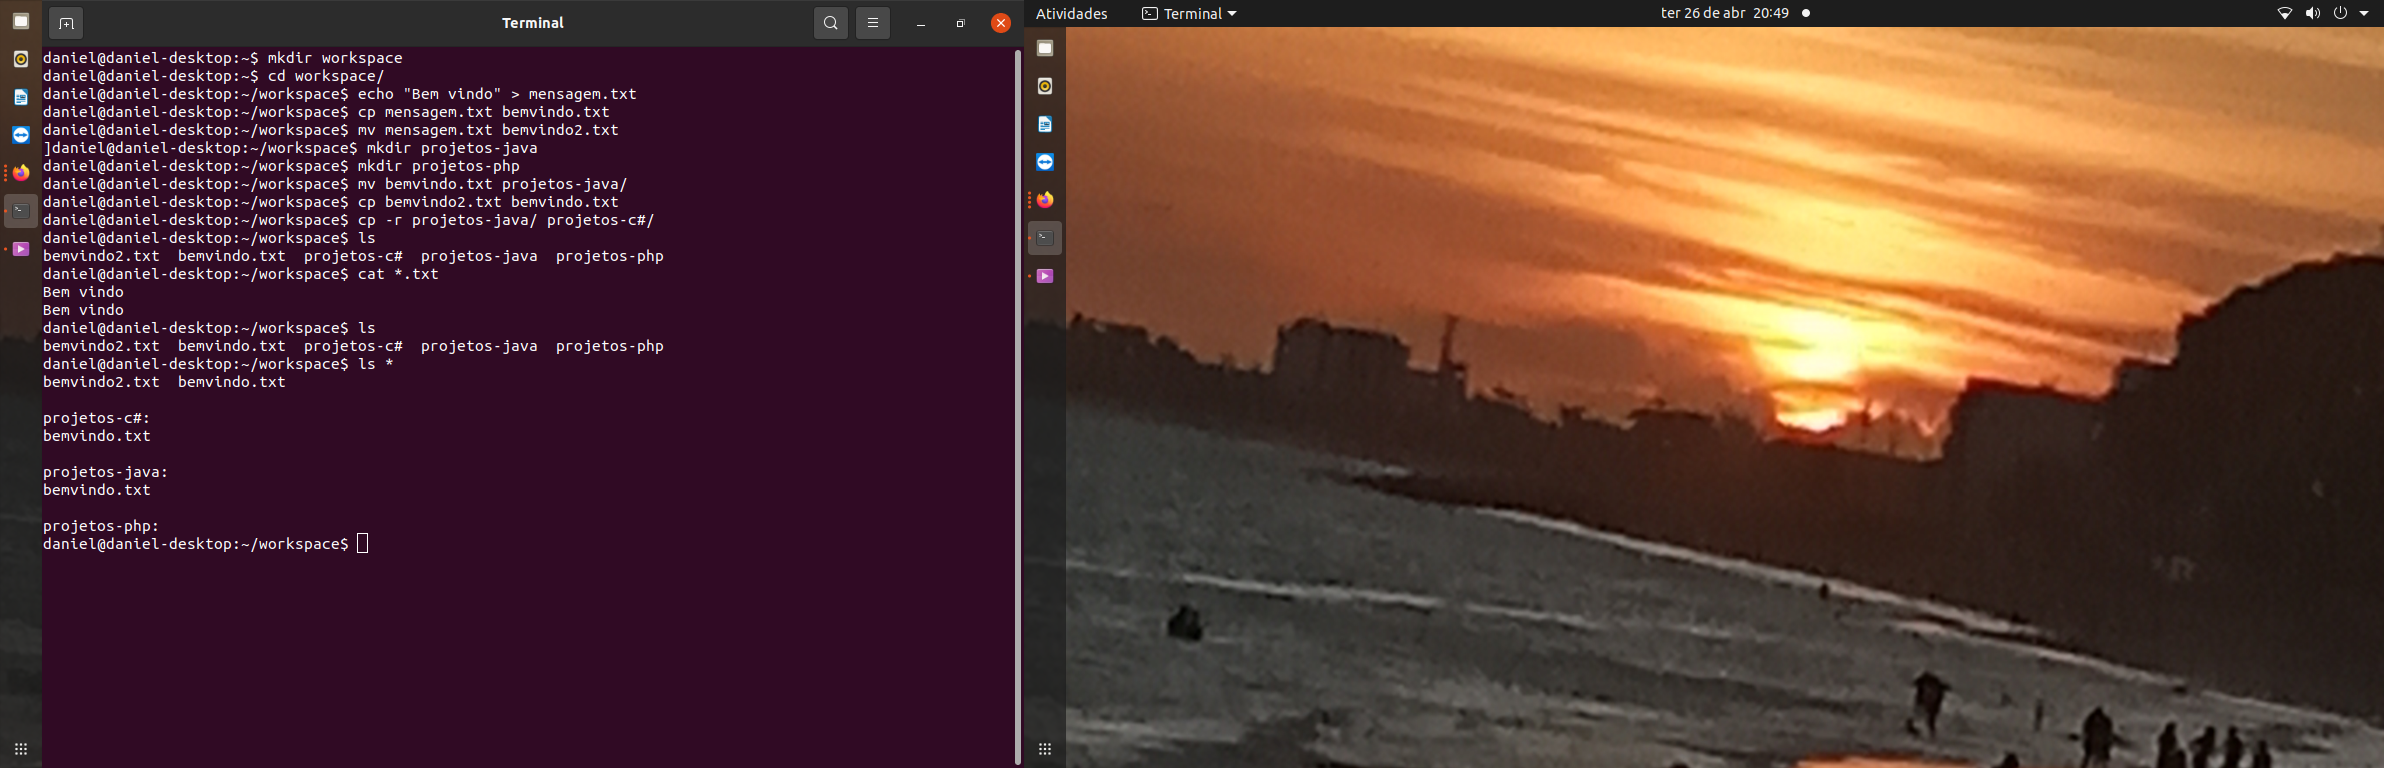The width and height of the screenshot is (2384, 768).
Task: Open the purple video app in the dock beside the terminal
Action: coord(21,249)
